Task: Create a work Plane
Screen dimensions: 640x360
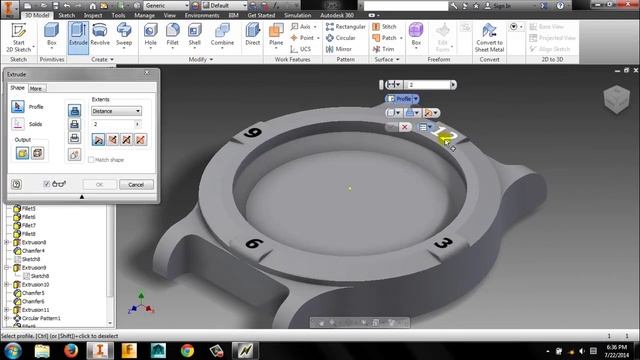Action: pyautogui.click(x=276, y=35)
